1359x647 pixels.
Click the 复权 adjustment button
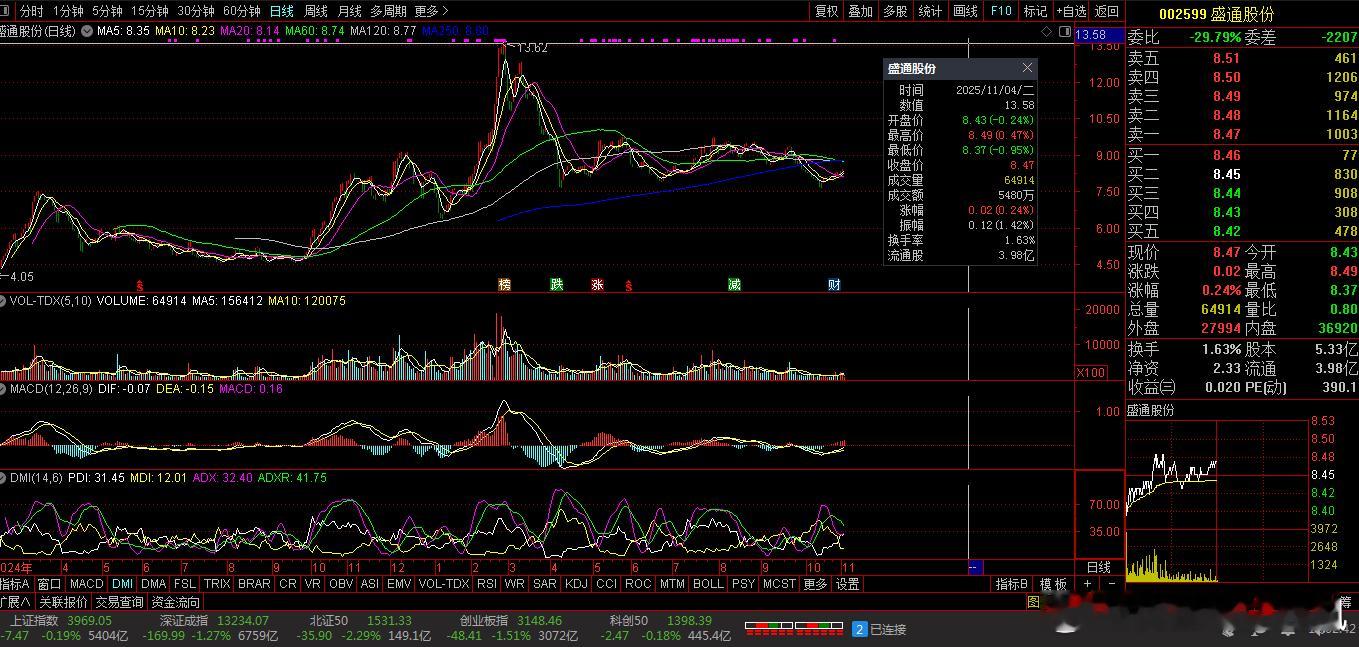pyautogui.click(x=826, y=11)
